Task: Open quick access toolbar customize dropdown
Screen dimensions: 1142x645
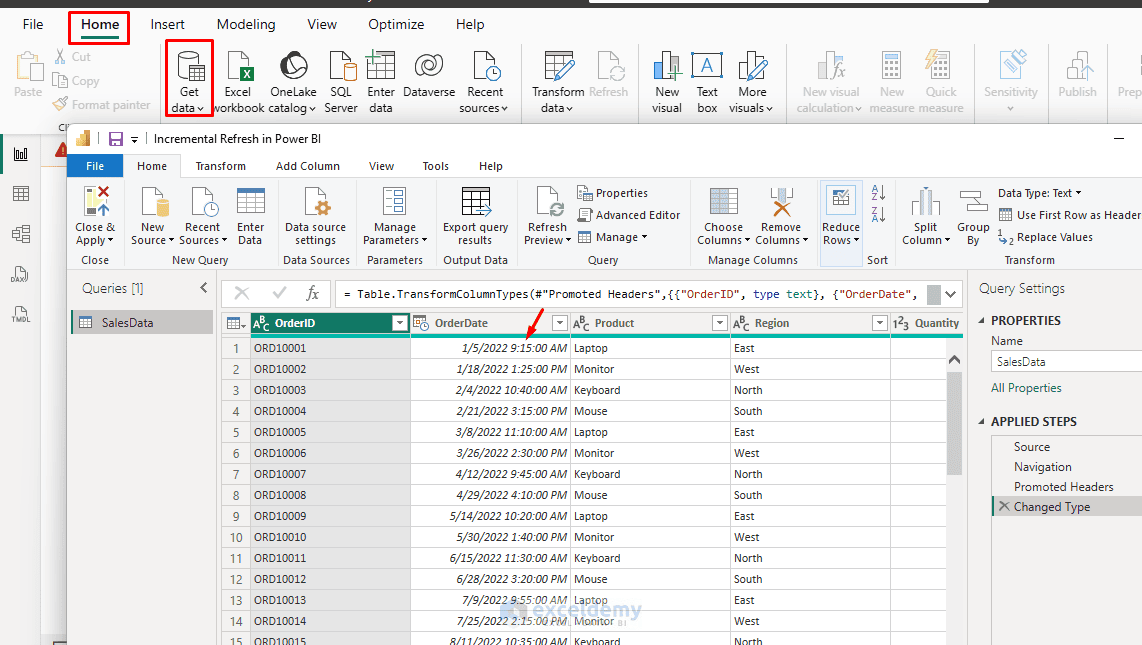Action: 134,140
